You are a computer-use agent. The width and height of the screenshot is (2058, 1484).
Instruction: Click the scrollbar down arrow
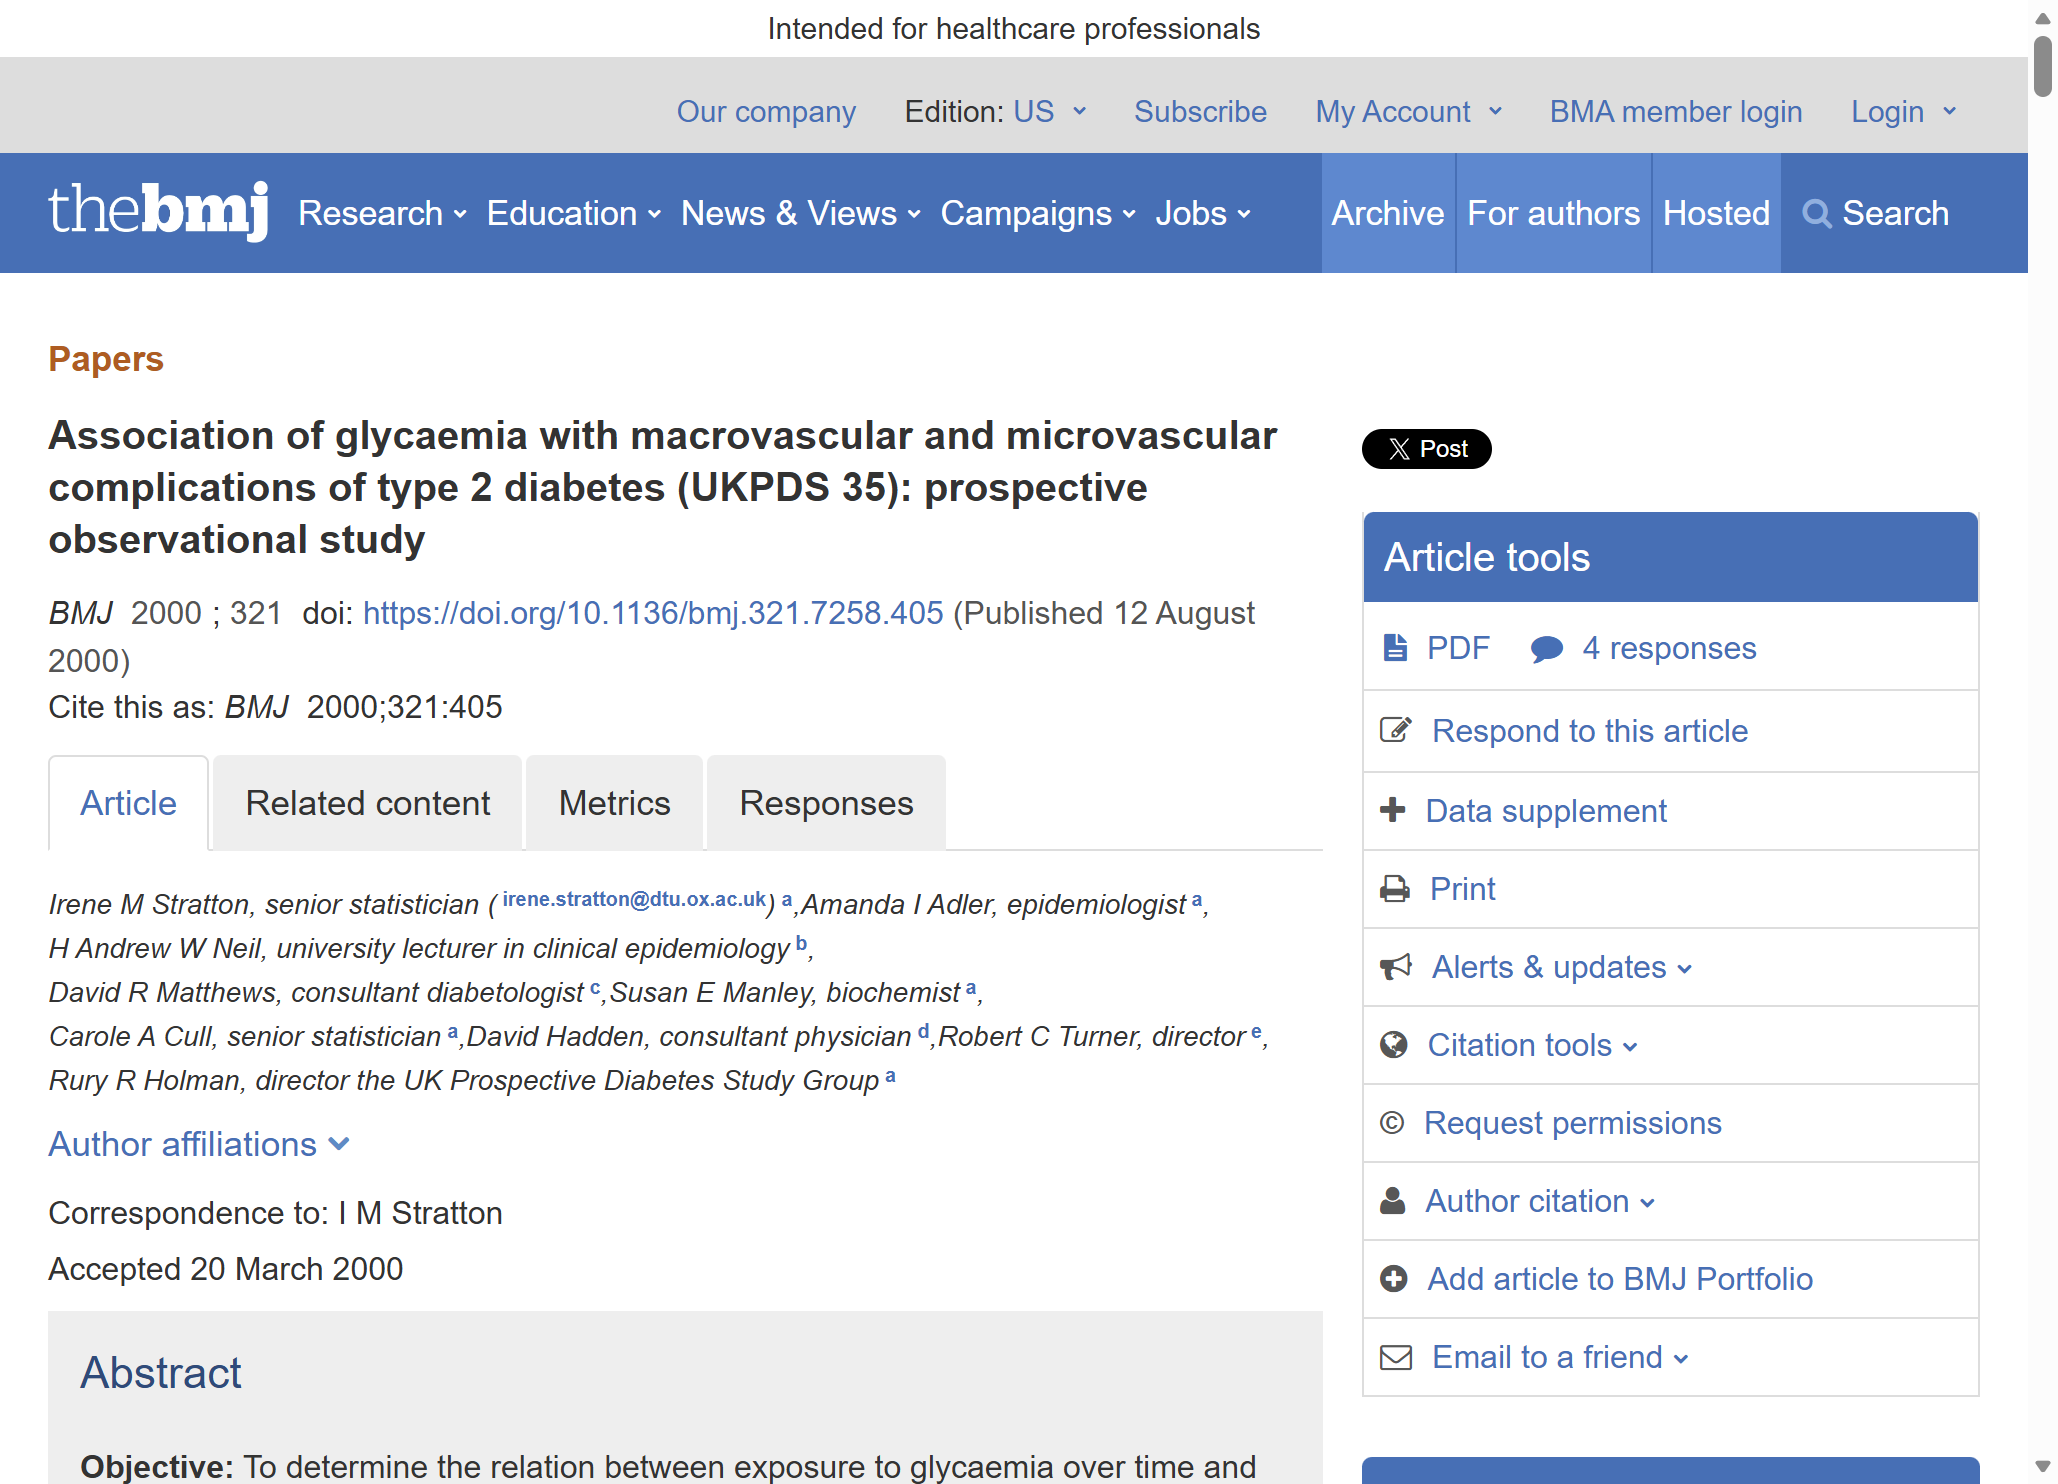click(2043, 1466)
